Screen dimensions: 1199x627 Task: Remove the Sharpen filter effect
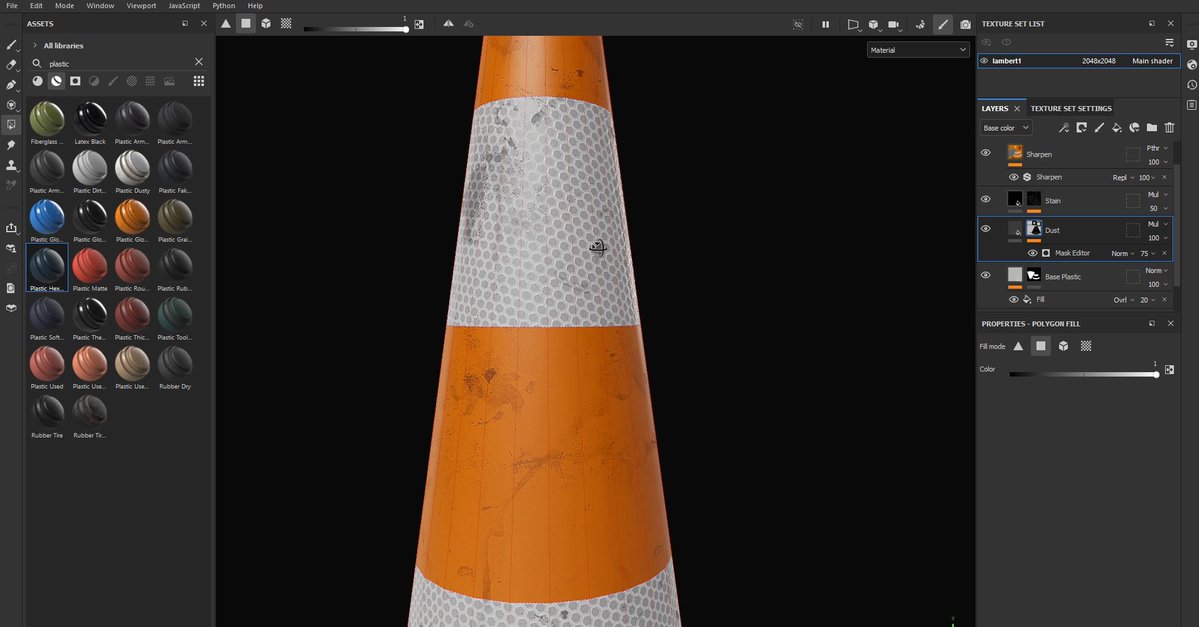[x=1165, y=177]
